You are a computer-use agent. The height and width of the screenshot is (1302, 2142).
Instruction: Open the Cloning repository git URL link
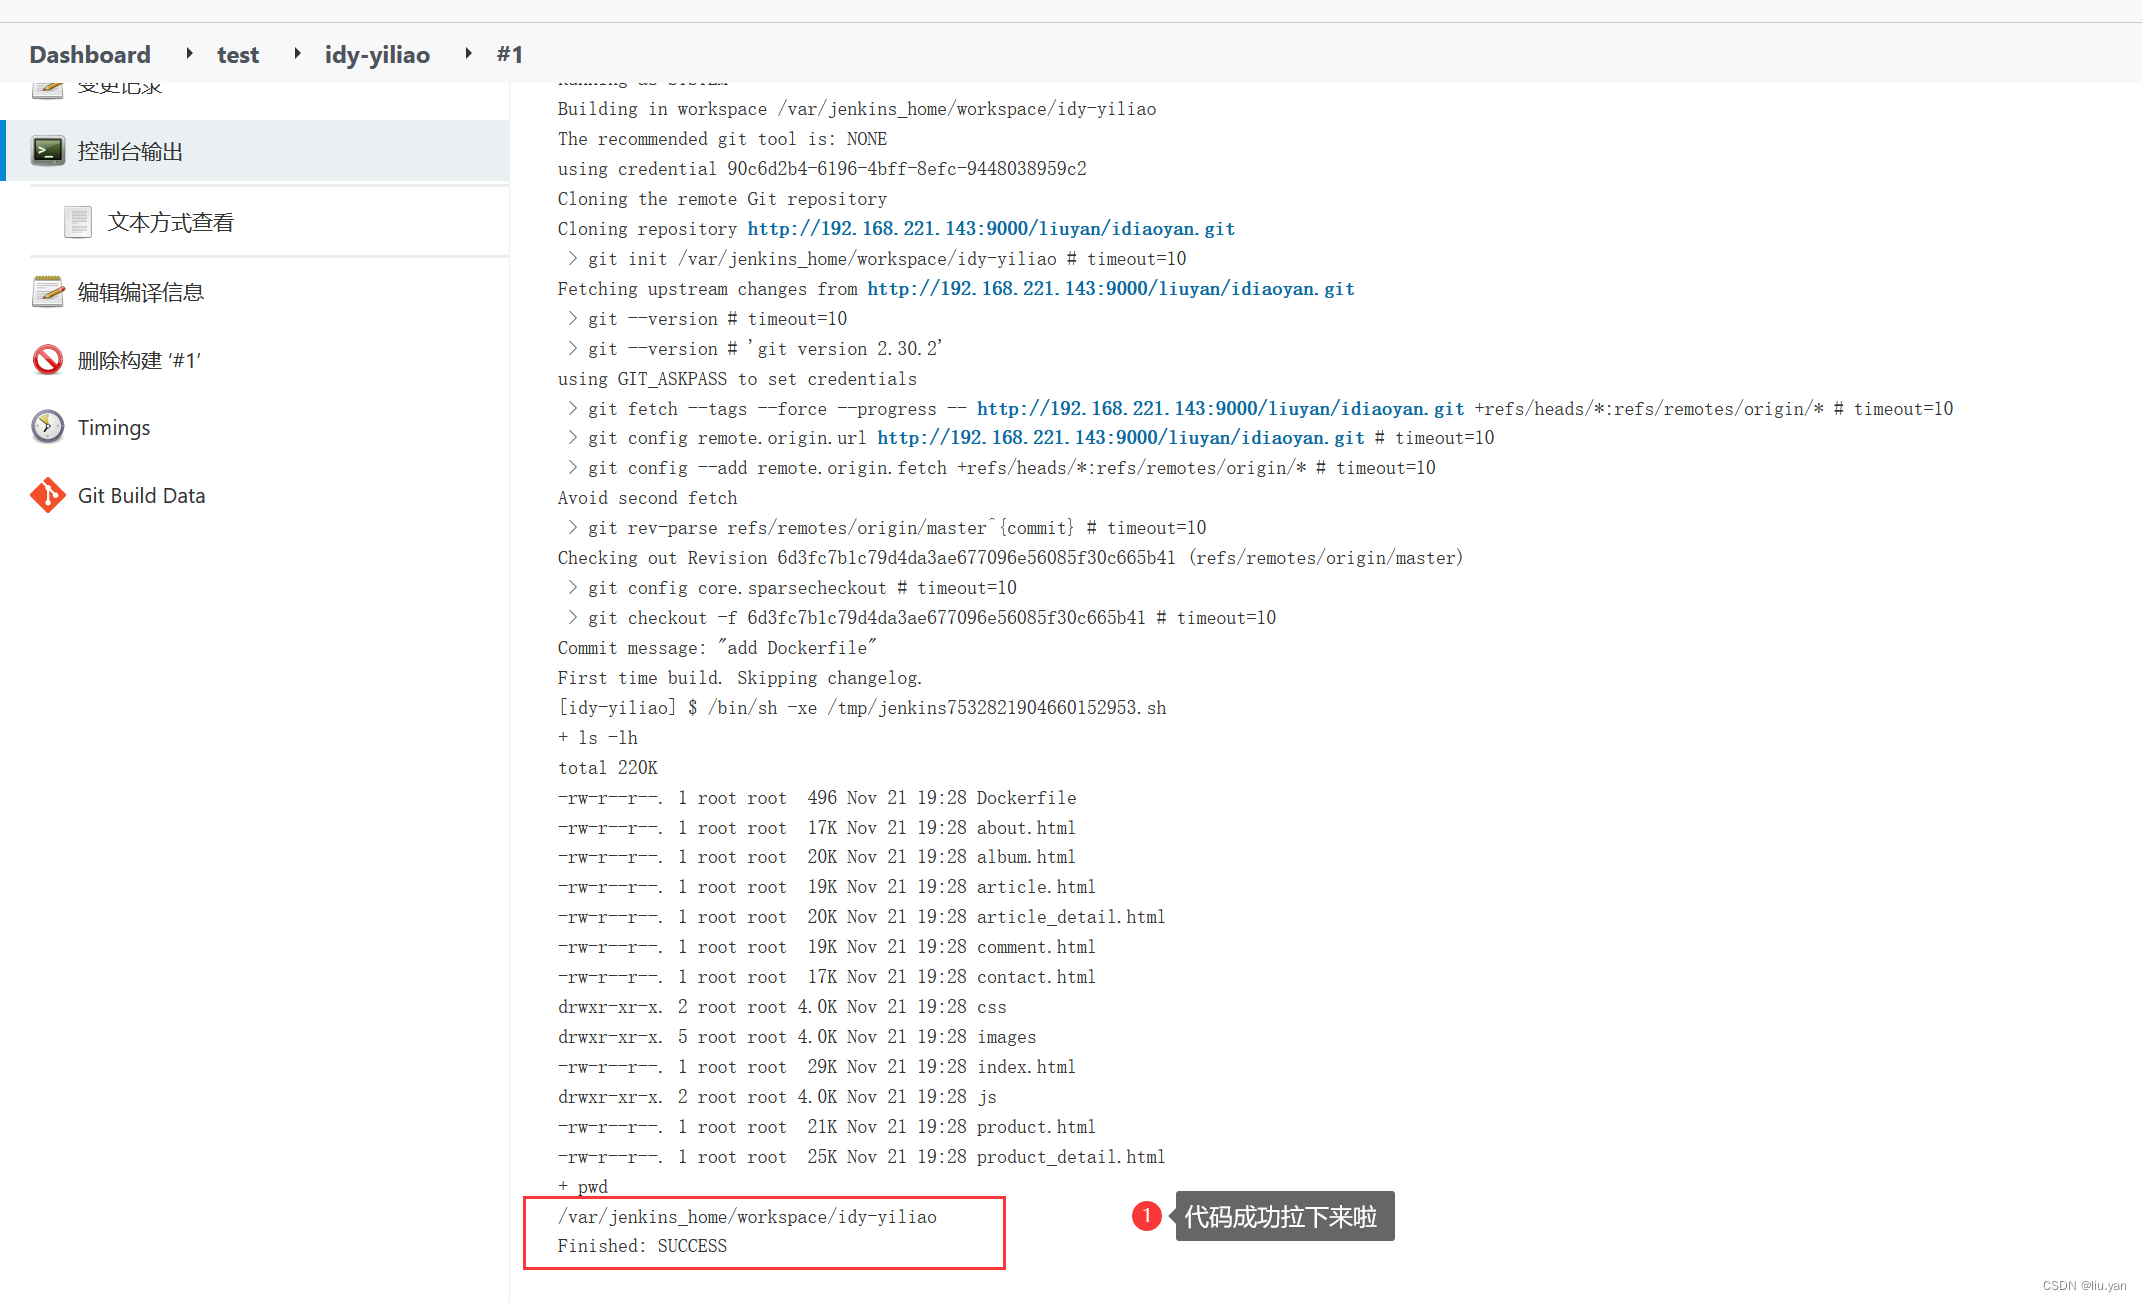[x=991, y=228]
